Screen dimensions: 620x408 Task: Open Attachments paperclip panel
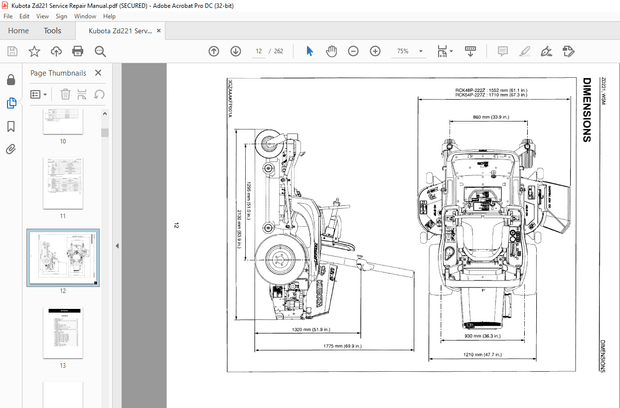11,149
